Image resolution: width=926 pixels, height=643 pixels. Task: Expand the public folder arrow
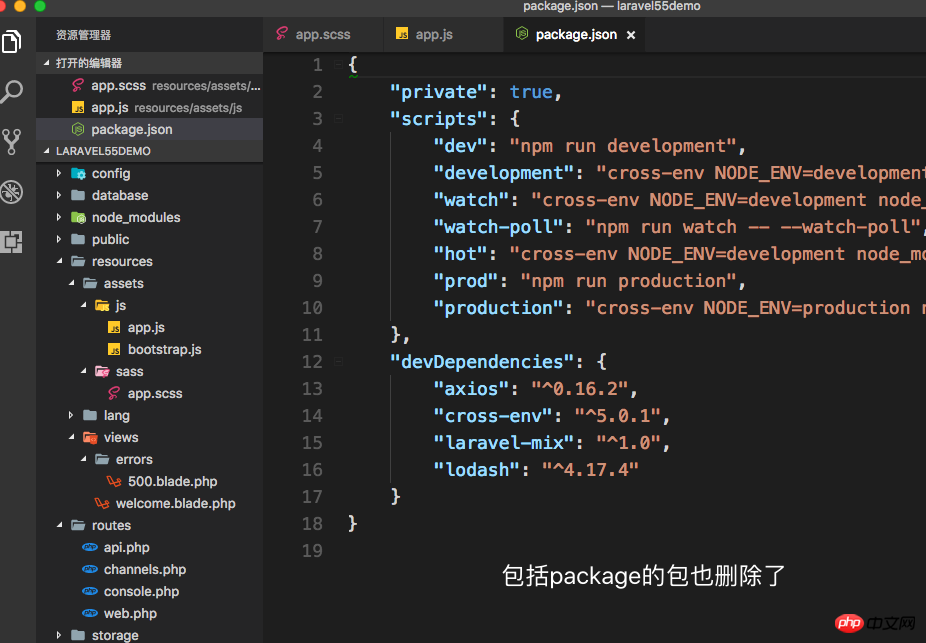click(x=58, y=239)
